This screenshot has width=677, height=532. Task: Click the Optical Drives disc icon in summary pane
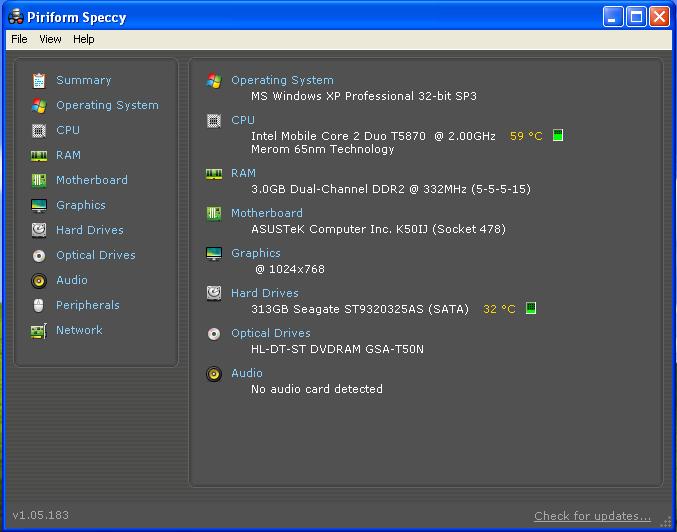tap(214, 334)
